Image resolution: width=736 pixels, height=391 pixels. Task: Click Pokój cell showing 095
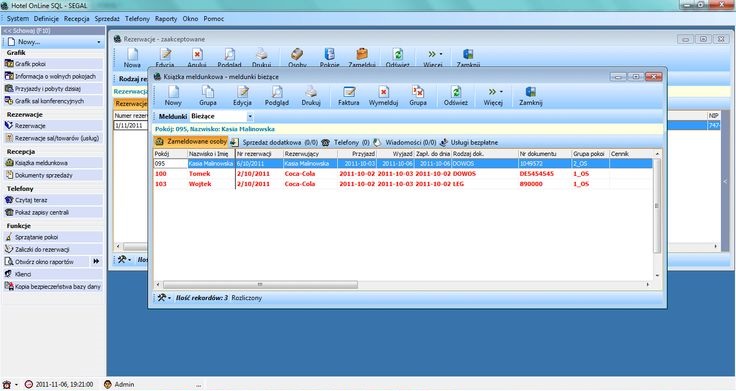(x=170, y=163)
